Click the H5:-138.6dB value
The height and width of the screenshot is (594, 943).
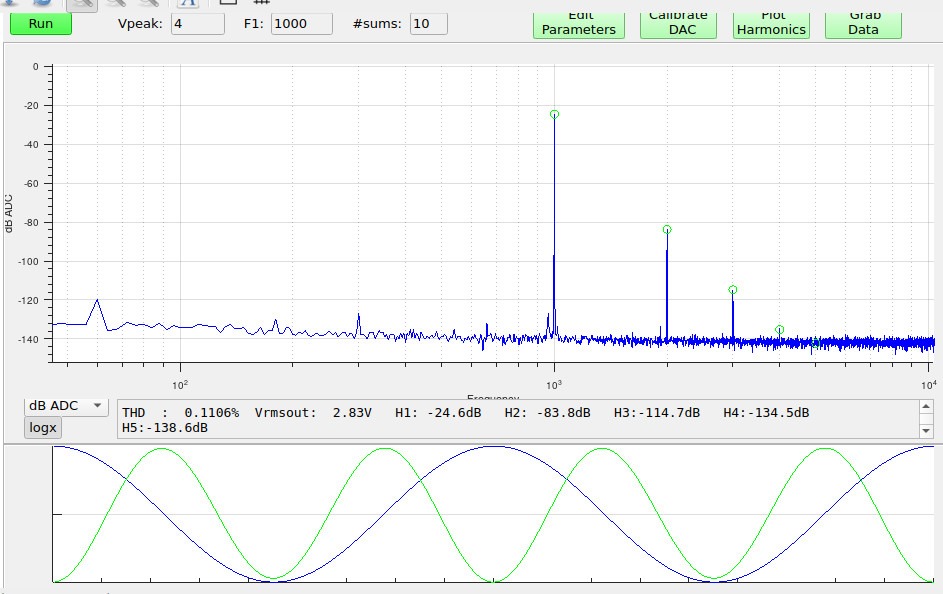165,428
